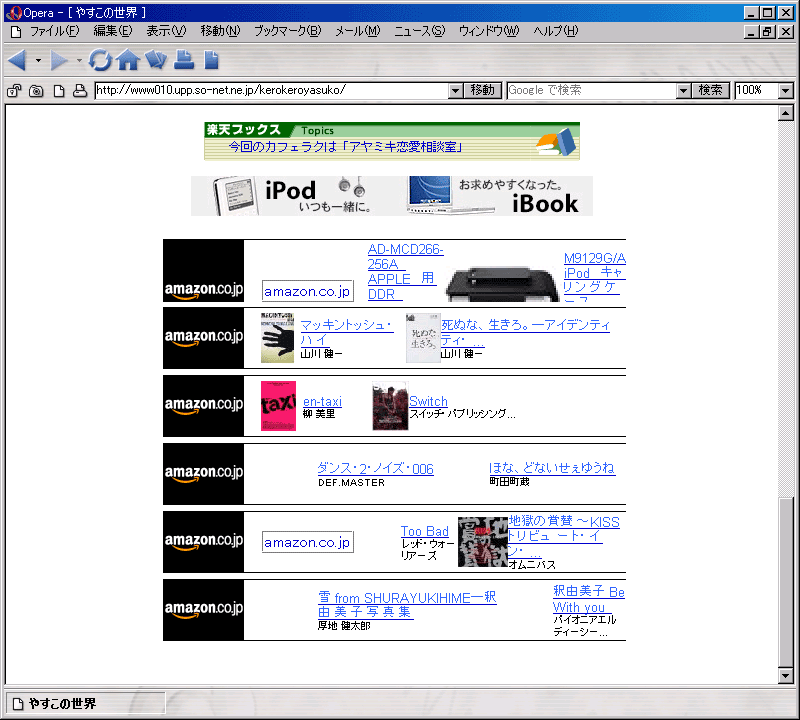800x720 pixels.
Task: Go forward using the Forward arrow
Action: [59, 60]
